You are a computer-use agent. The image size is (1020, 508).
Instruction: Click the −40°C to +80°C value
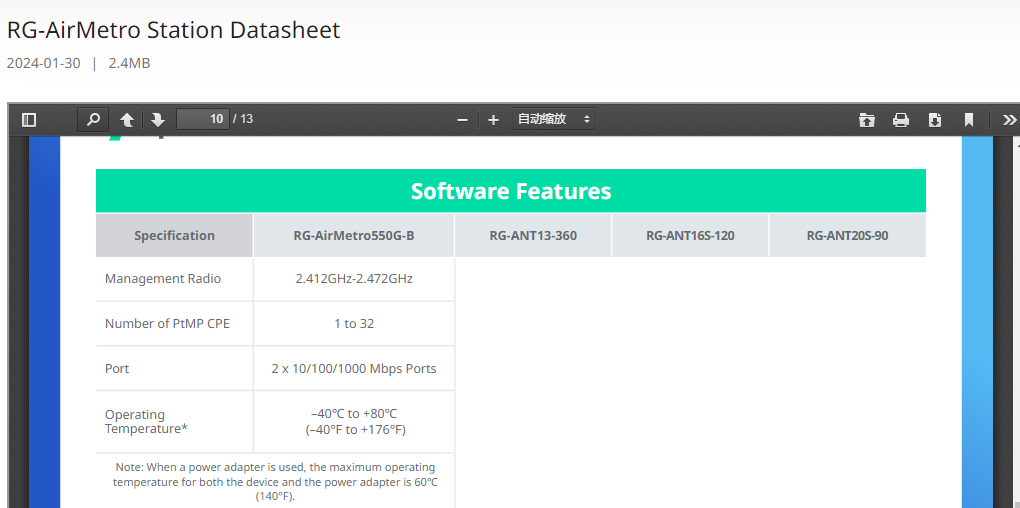click(355, 414)
